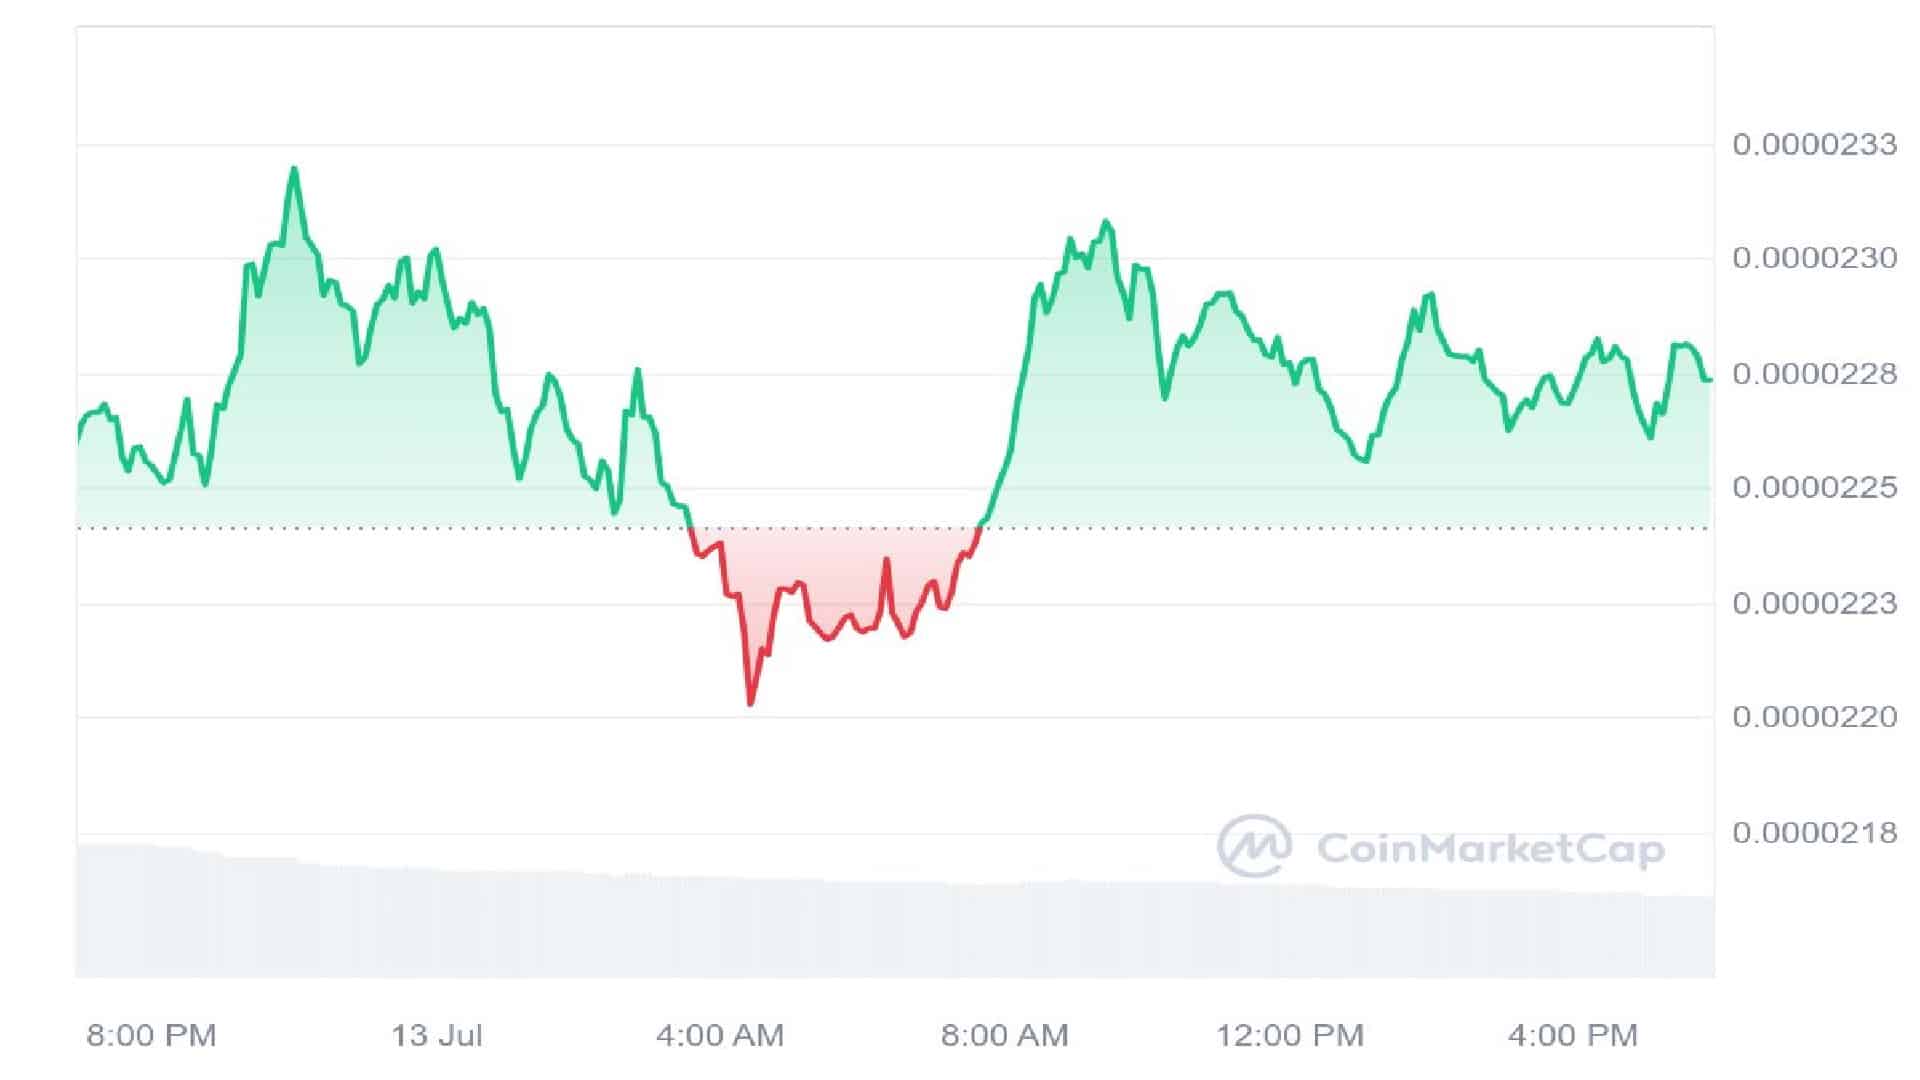Click the highest green peak of the price line

[294, 169]
